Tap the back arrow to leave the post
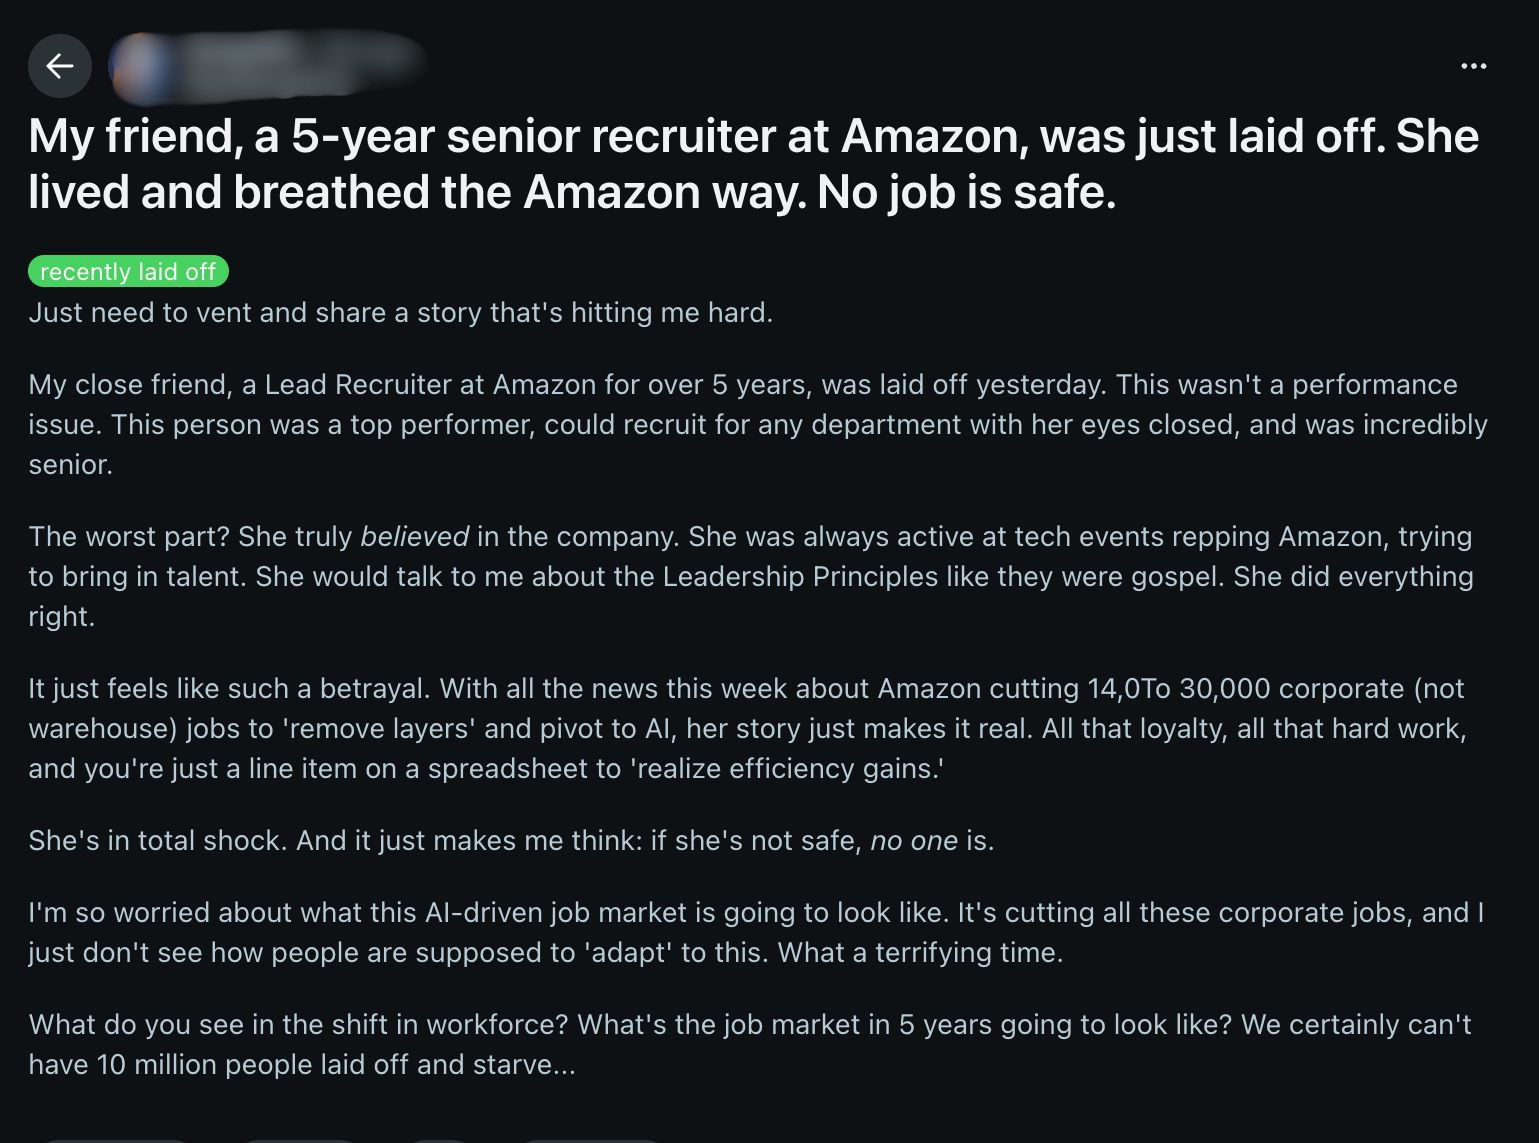1539x1143 pixels. 60,66
